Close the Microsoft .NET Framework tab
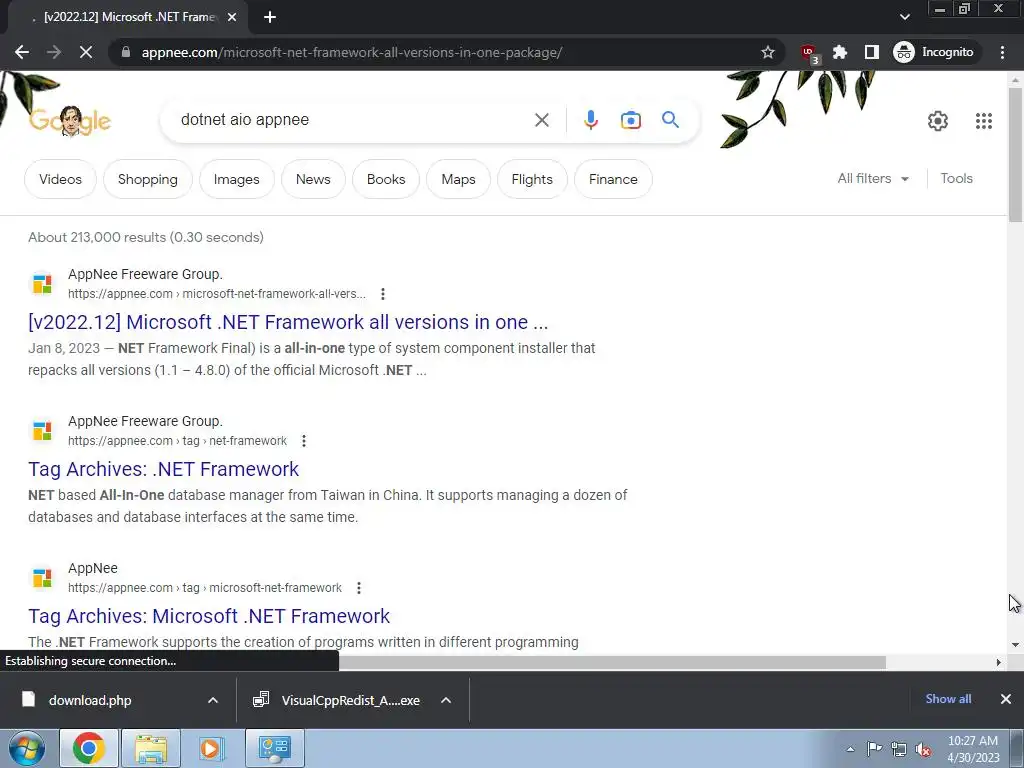 pyautogui.click(x=232, y=18)
